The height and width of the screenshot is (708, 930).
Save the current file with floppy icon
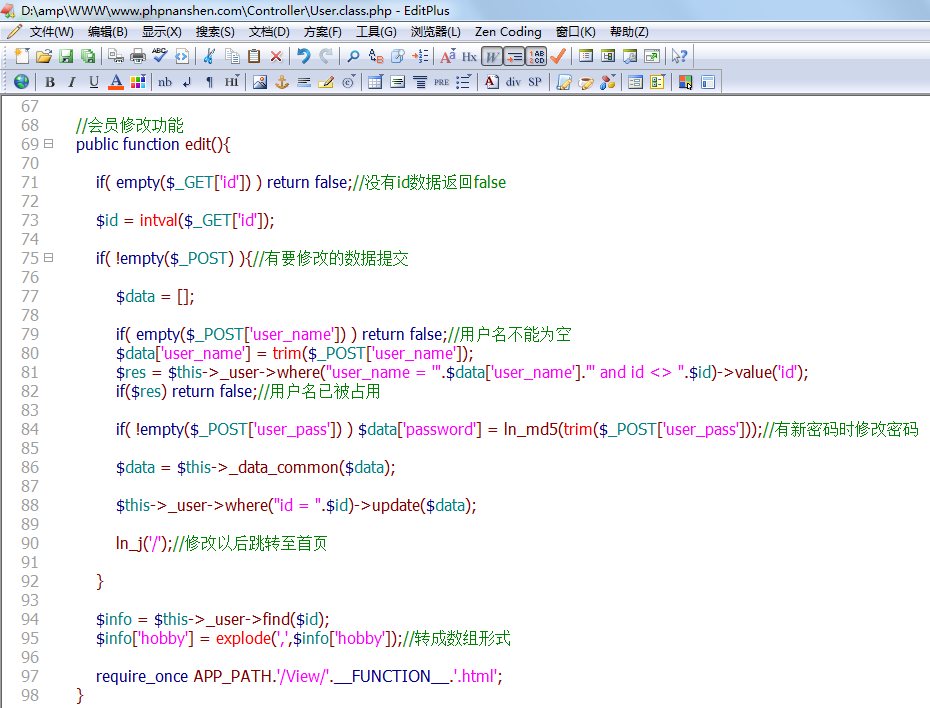(66, 56)
